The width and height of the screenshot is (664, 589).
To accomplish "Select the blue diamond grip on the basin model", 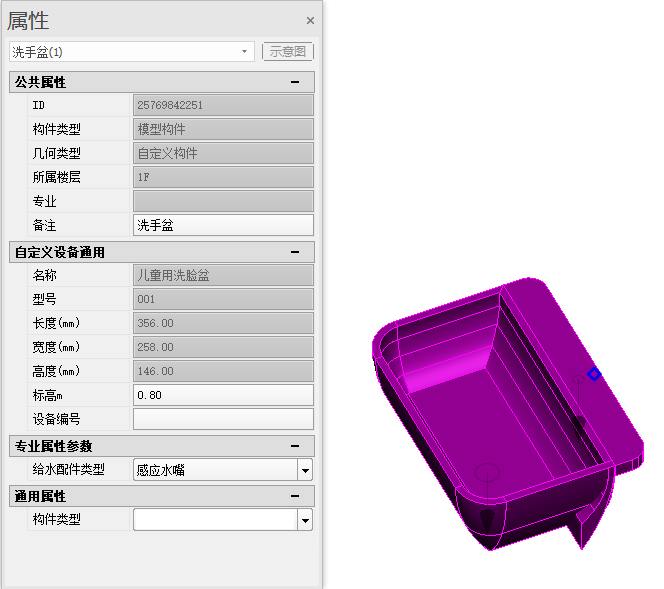I will [x=594, y=374].
